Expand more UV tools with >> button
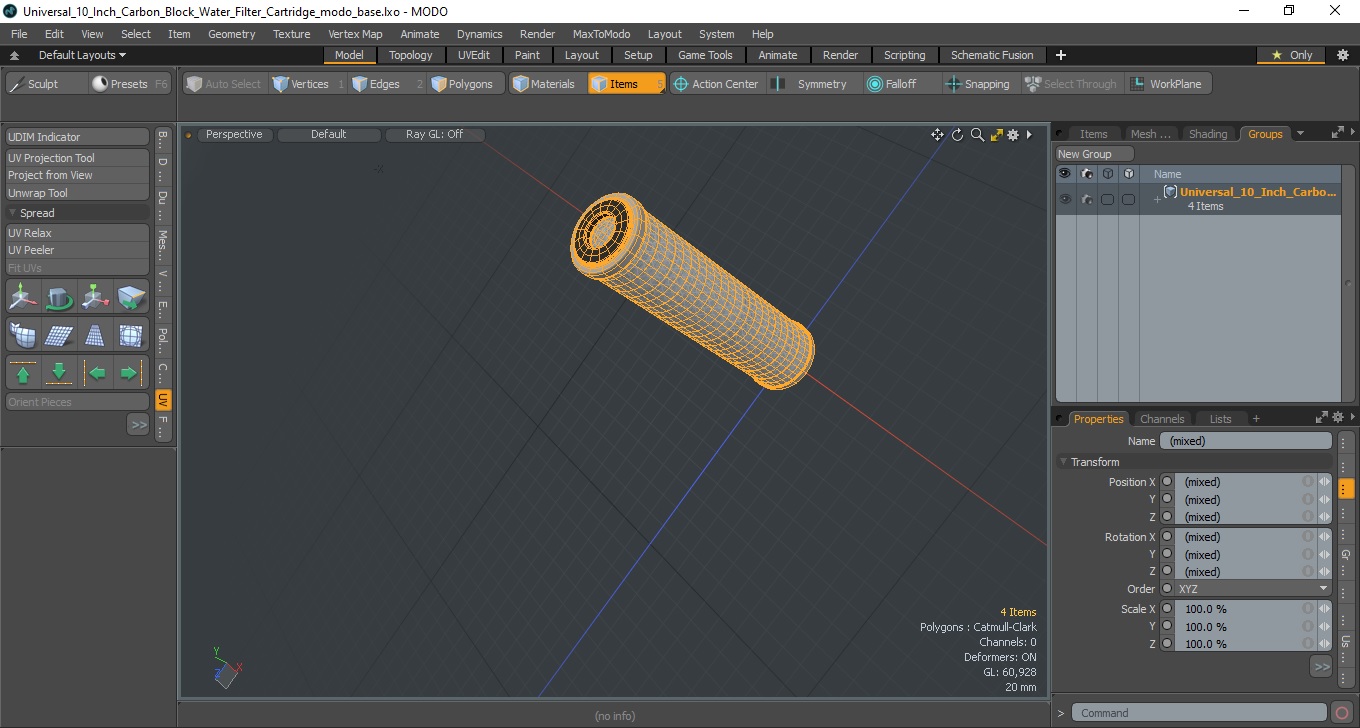 tap(138, 425)
